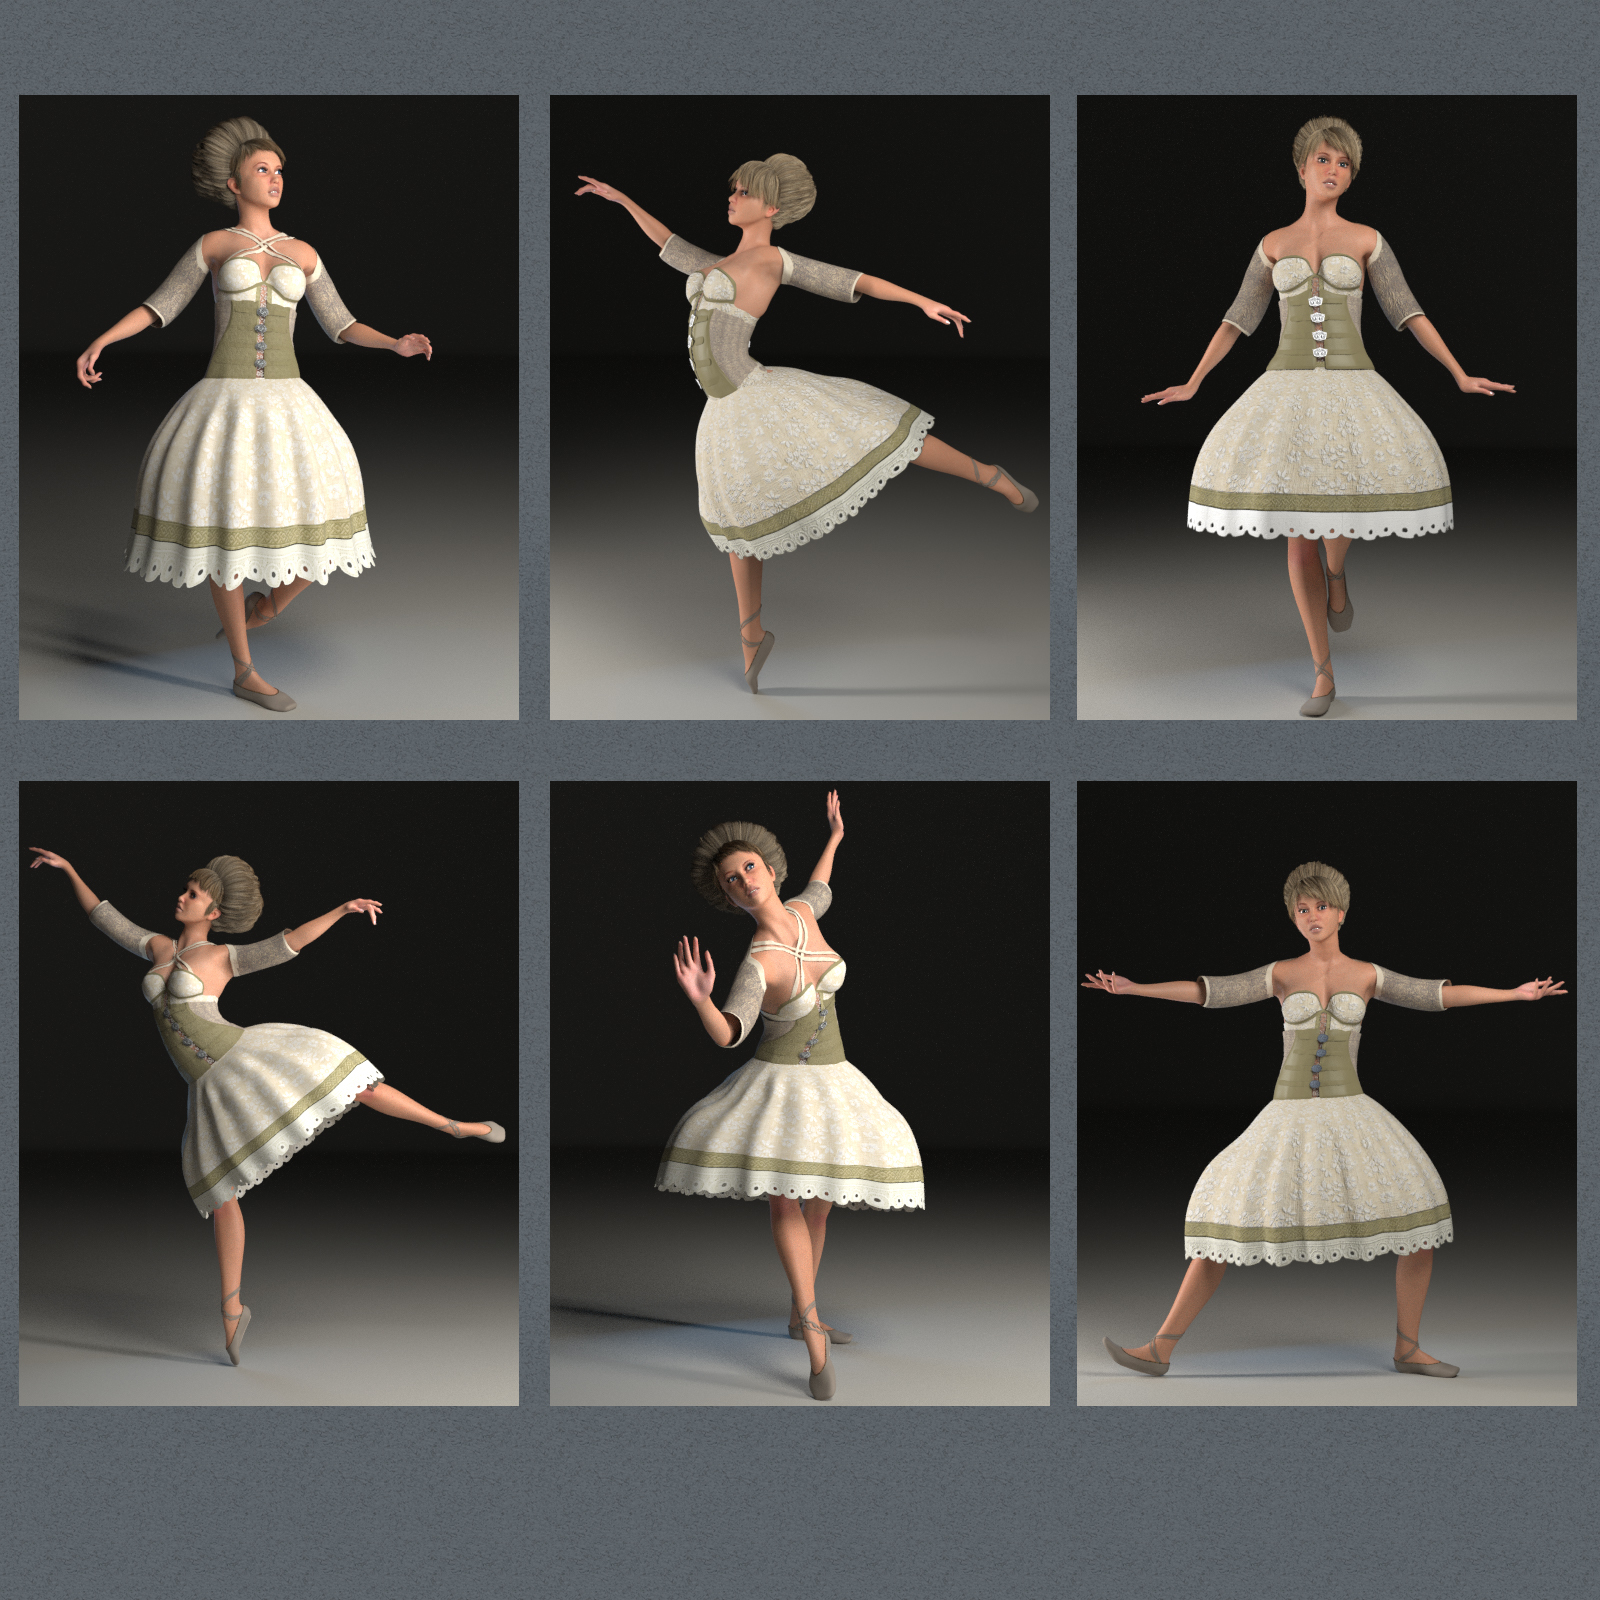Pick the wide-stance render with arms stretched sideways
Viewport: 1600px width, 1600px height.
click(x=1326, y=1093)
